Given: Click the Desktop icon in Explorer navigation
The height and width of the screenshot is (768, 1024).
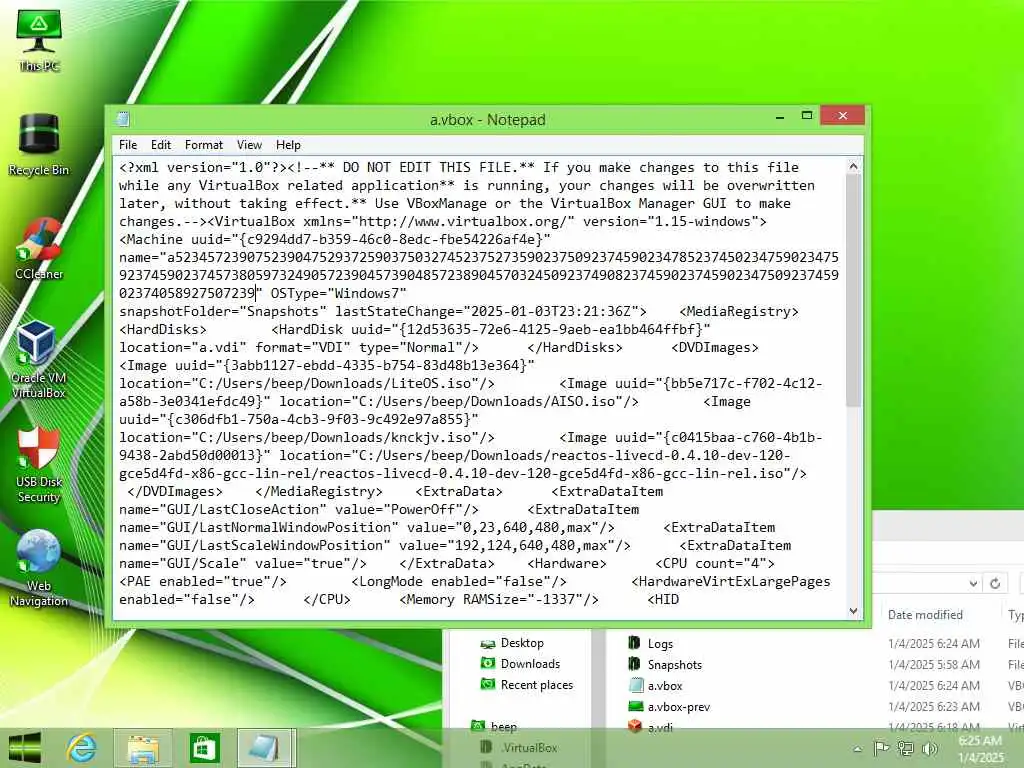Looking at the screenshot, I should (488, 643).
